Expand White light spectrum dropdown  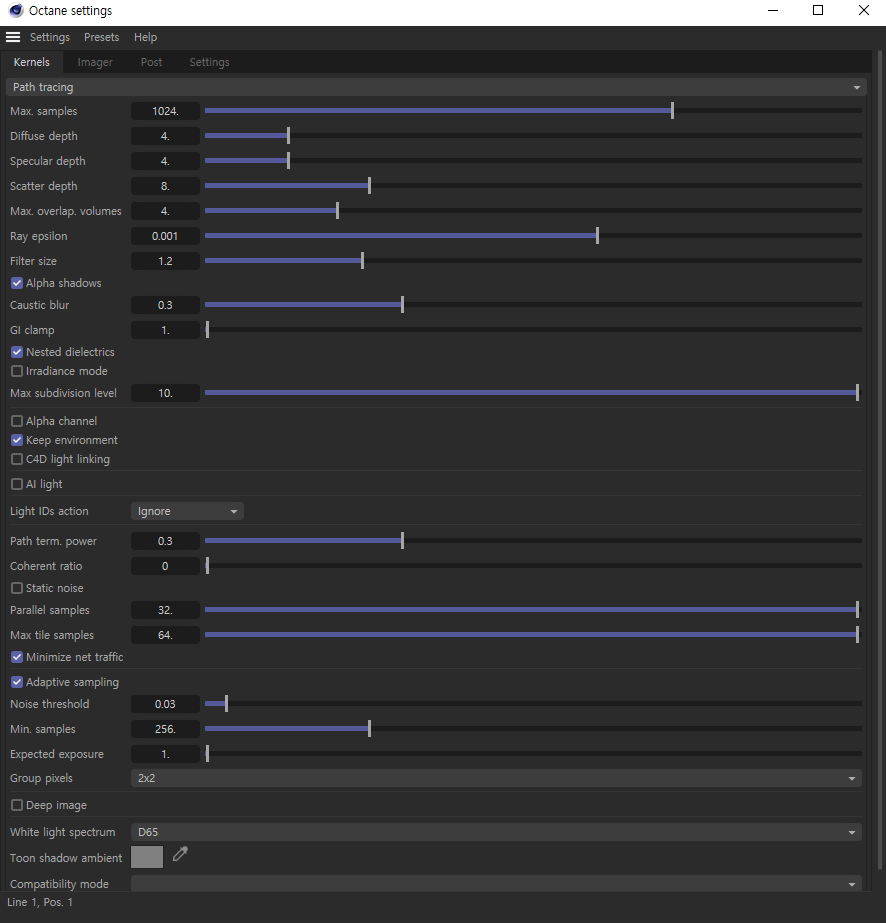click(x=496, y=832)
